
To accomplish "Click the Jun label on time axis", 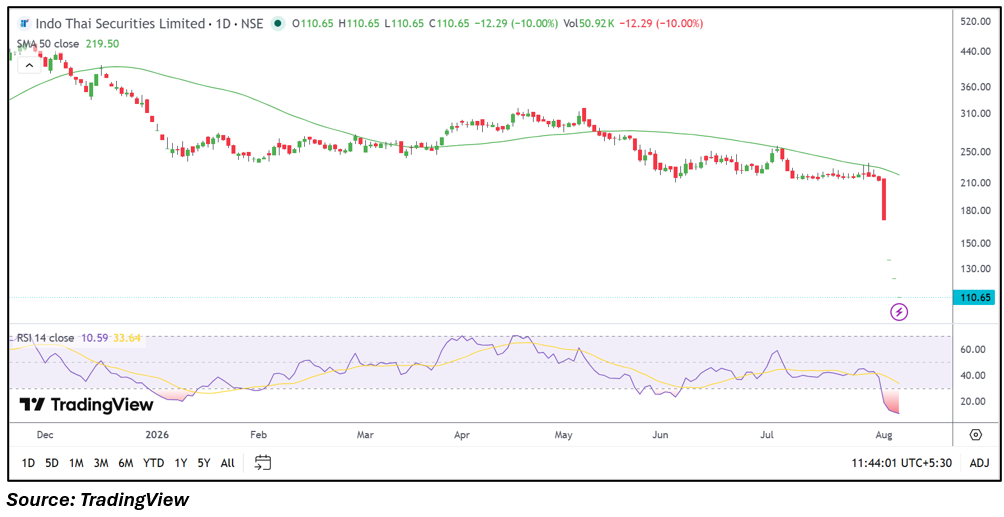I will point(660,435).
